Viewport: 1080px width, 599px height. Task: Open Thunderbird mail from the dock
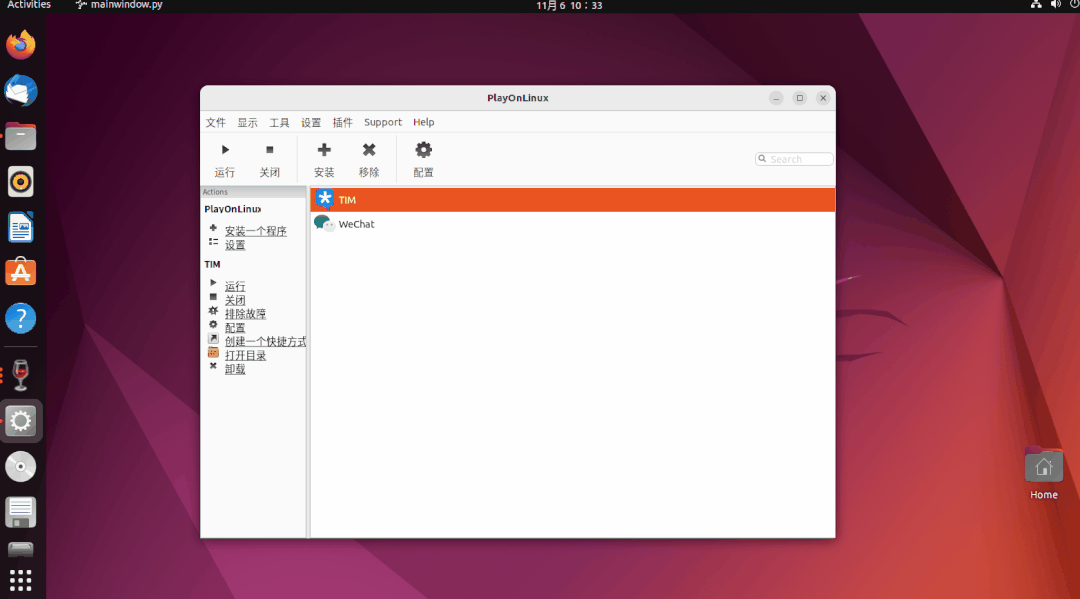(21, 90)
